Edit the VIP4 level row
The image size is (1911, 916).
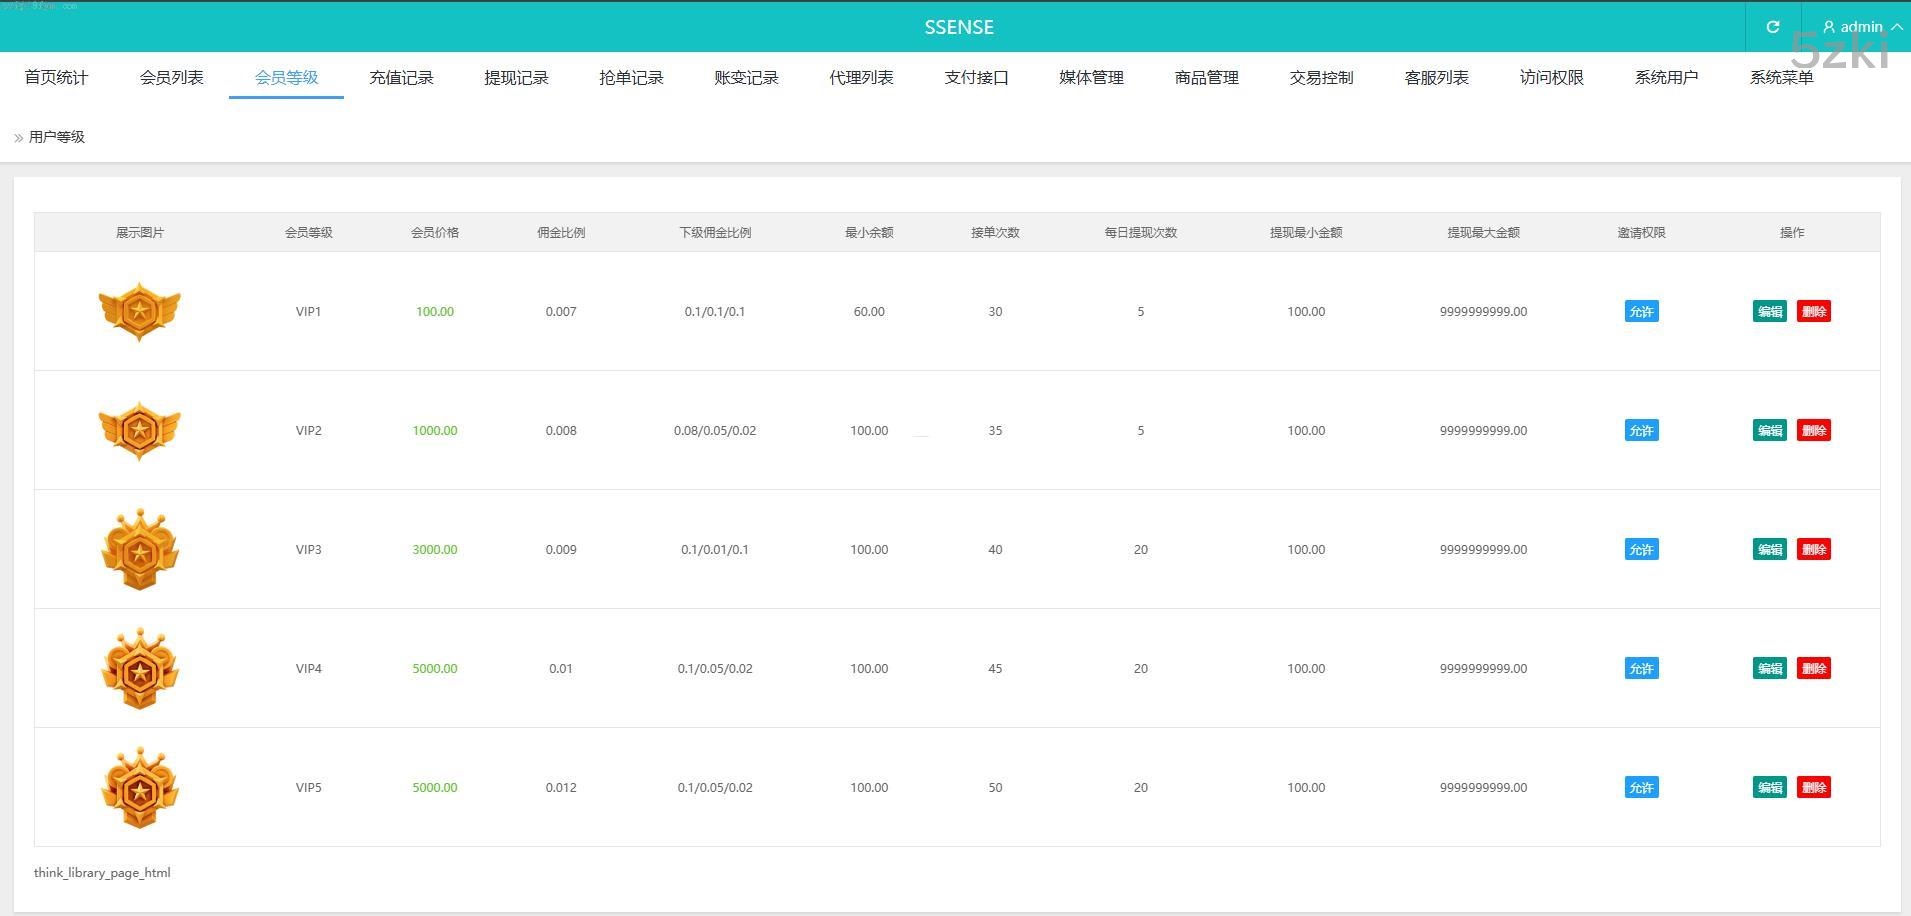pos(1769,668)
